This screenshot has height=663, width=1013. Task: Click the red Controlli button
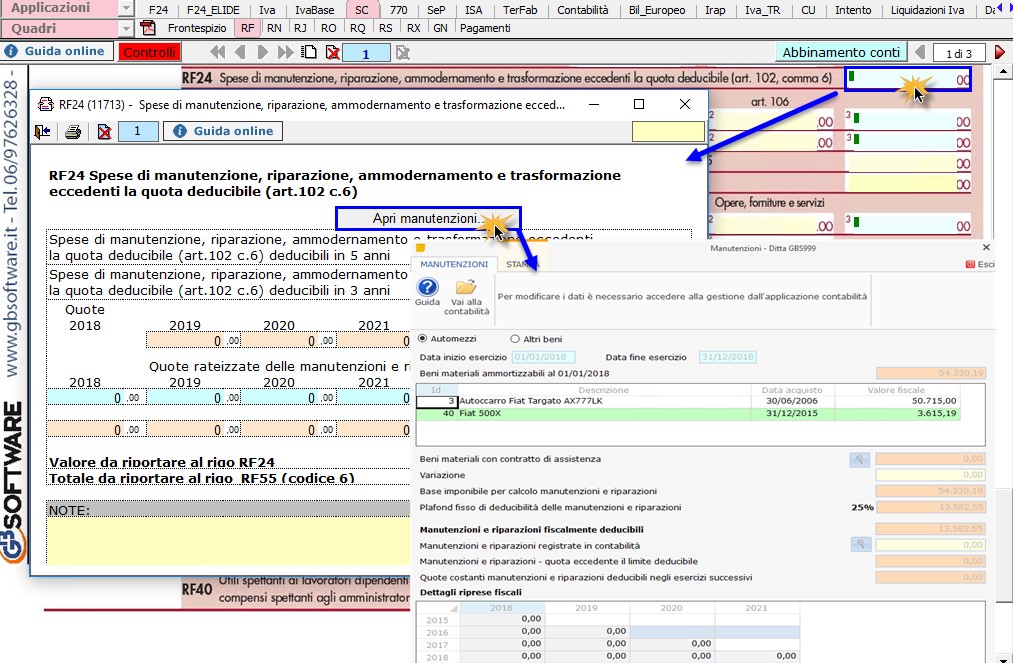[149, 52]
